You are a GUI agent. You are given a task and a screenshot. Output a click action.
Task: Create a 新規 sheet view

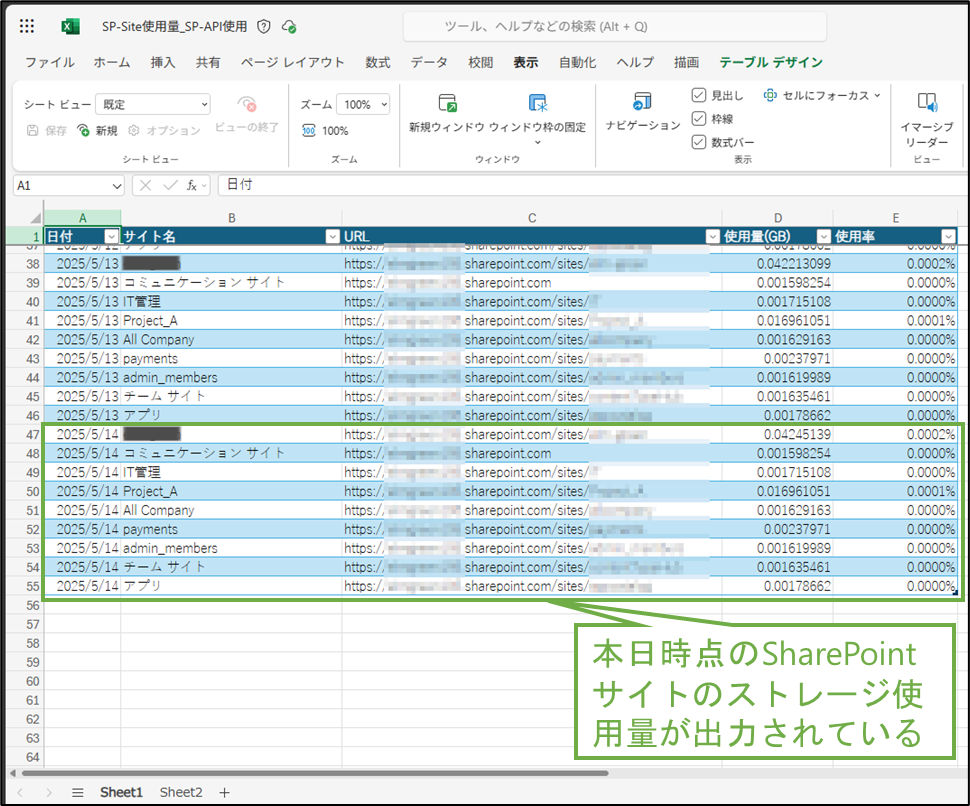97,131
